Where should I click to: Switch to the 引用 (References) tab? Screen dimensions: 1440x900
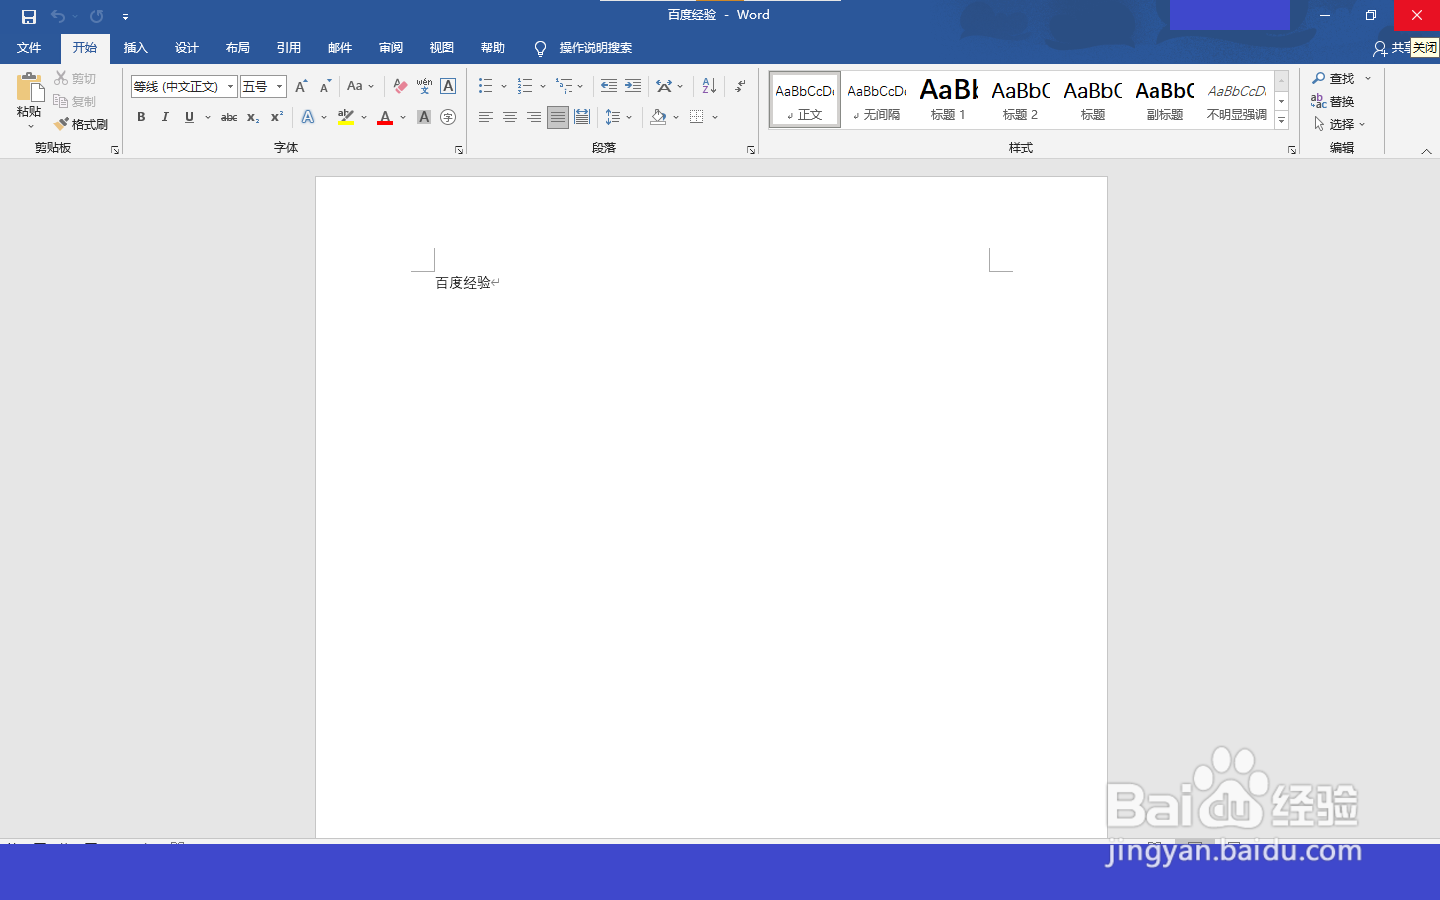(289, 48)
